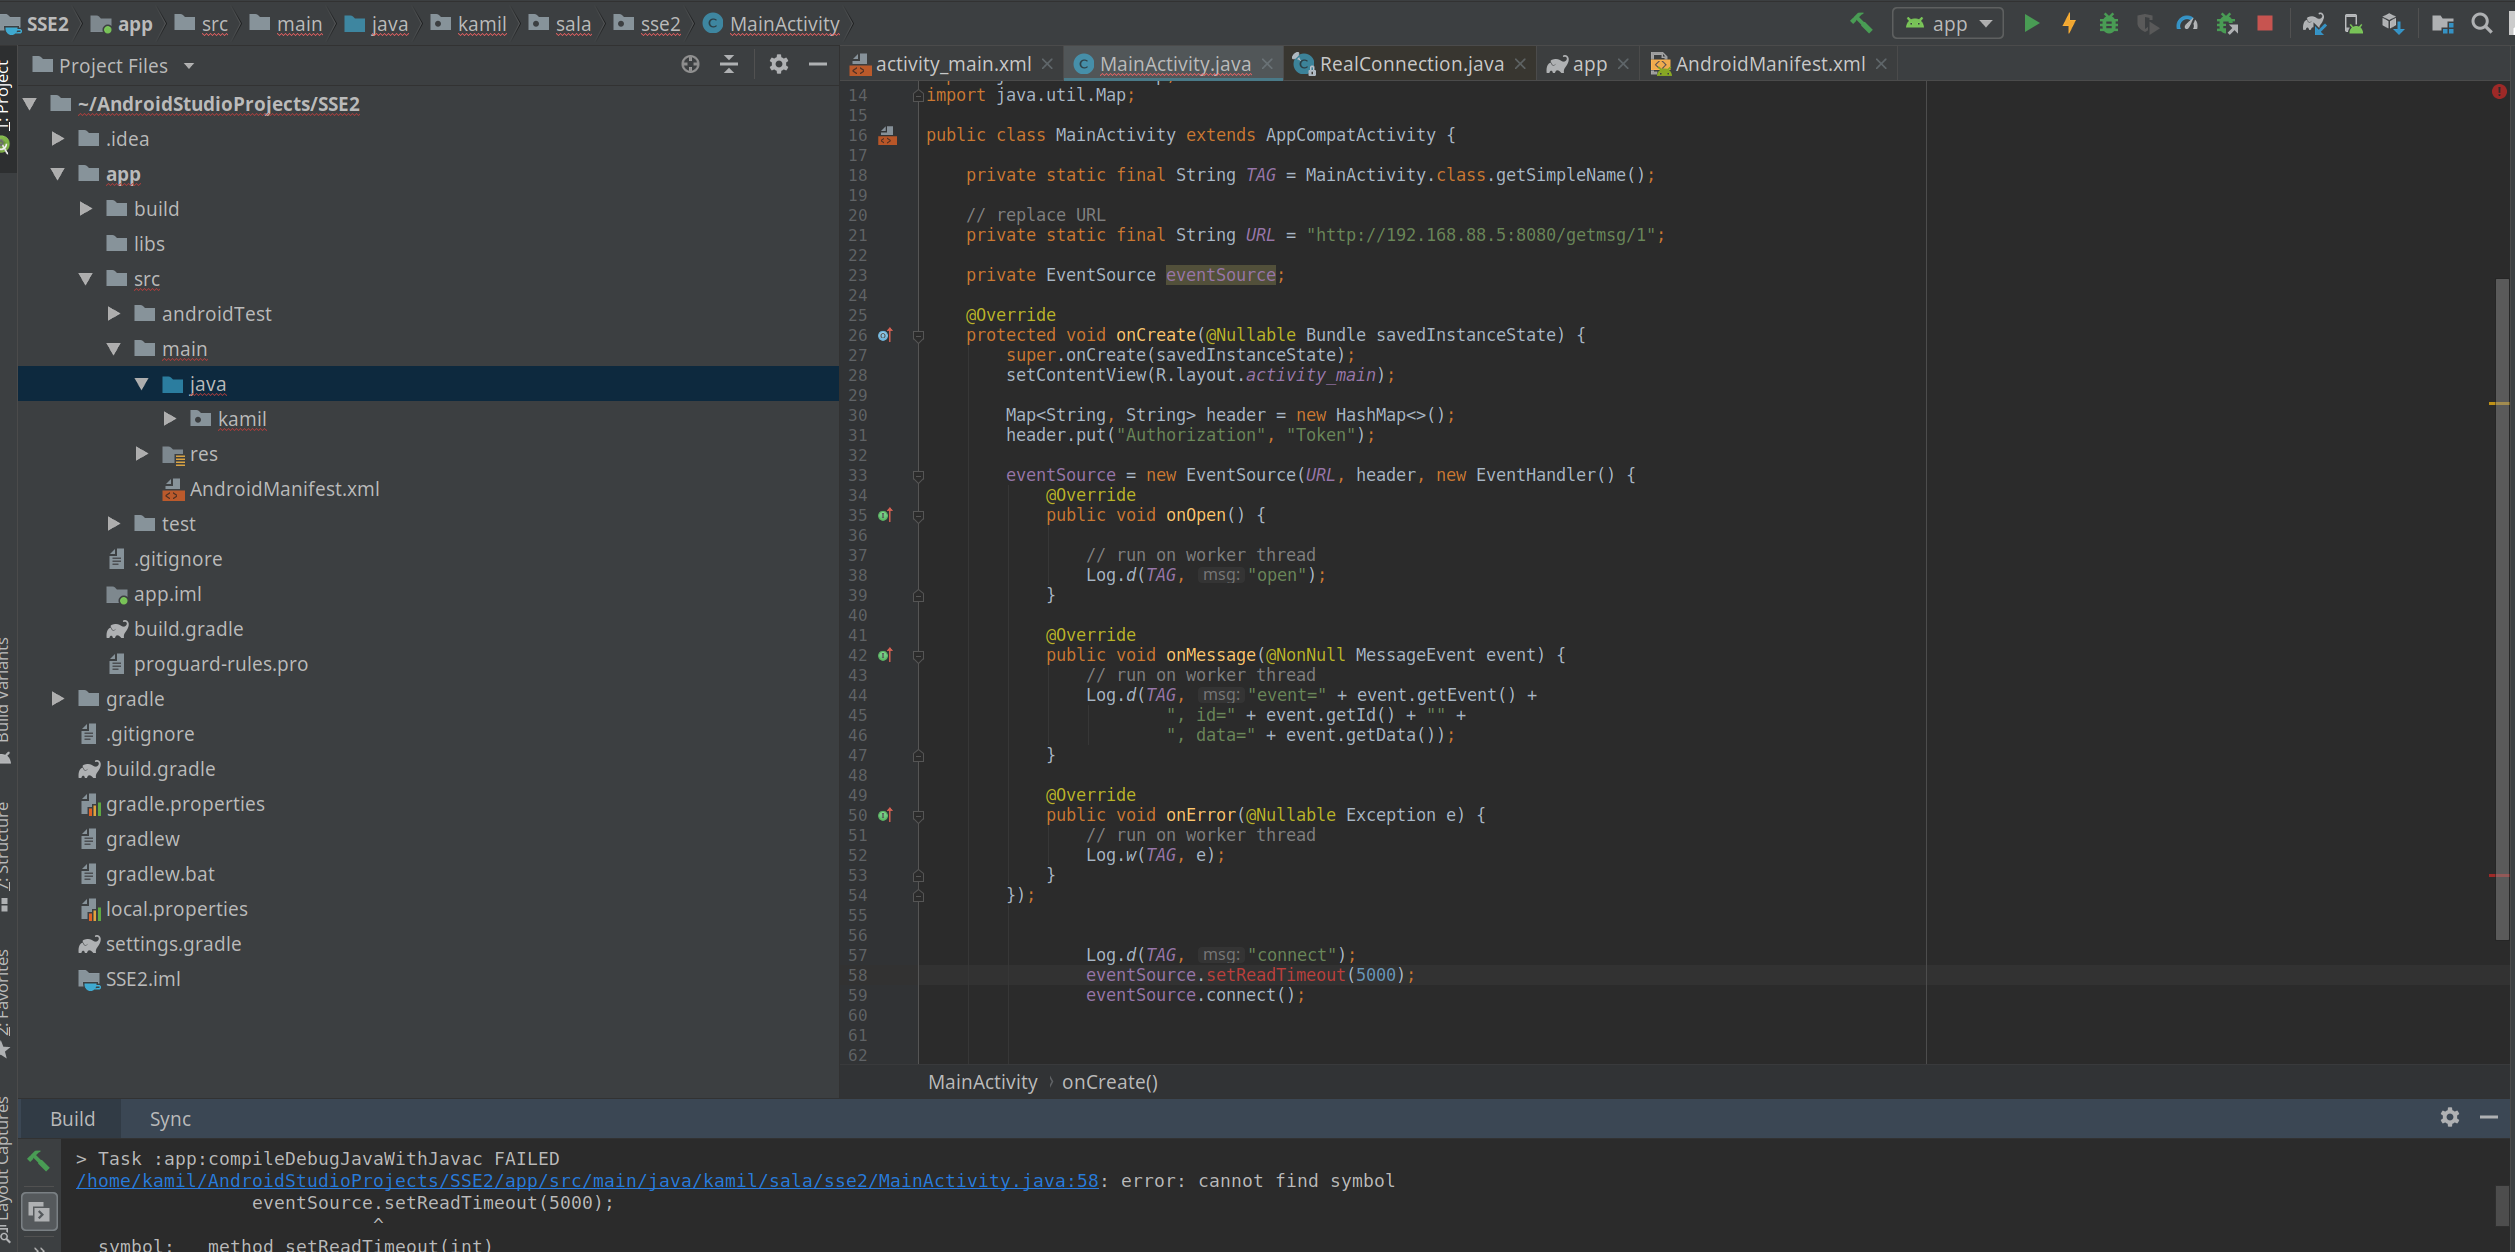Open the app run configuration dropdown

click(1947, 23)
